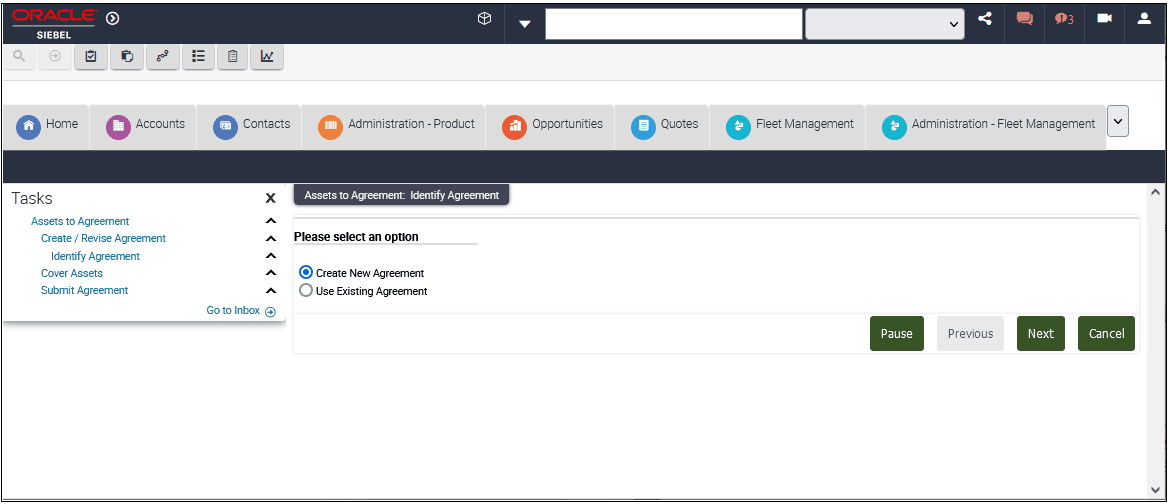Click the Opportunities tab chart icon
Screen dimensions: 1169x504
point(514,127)
